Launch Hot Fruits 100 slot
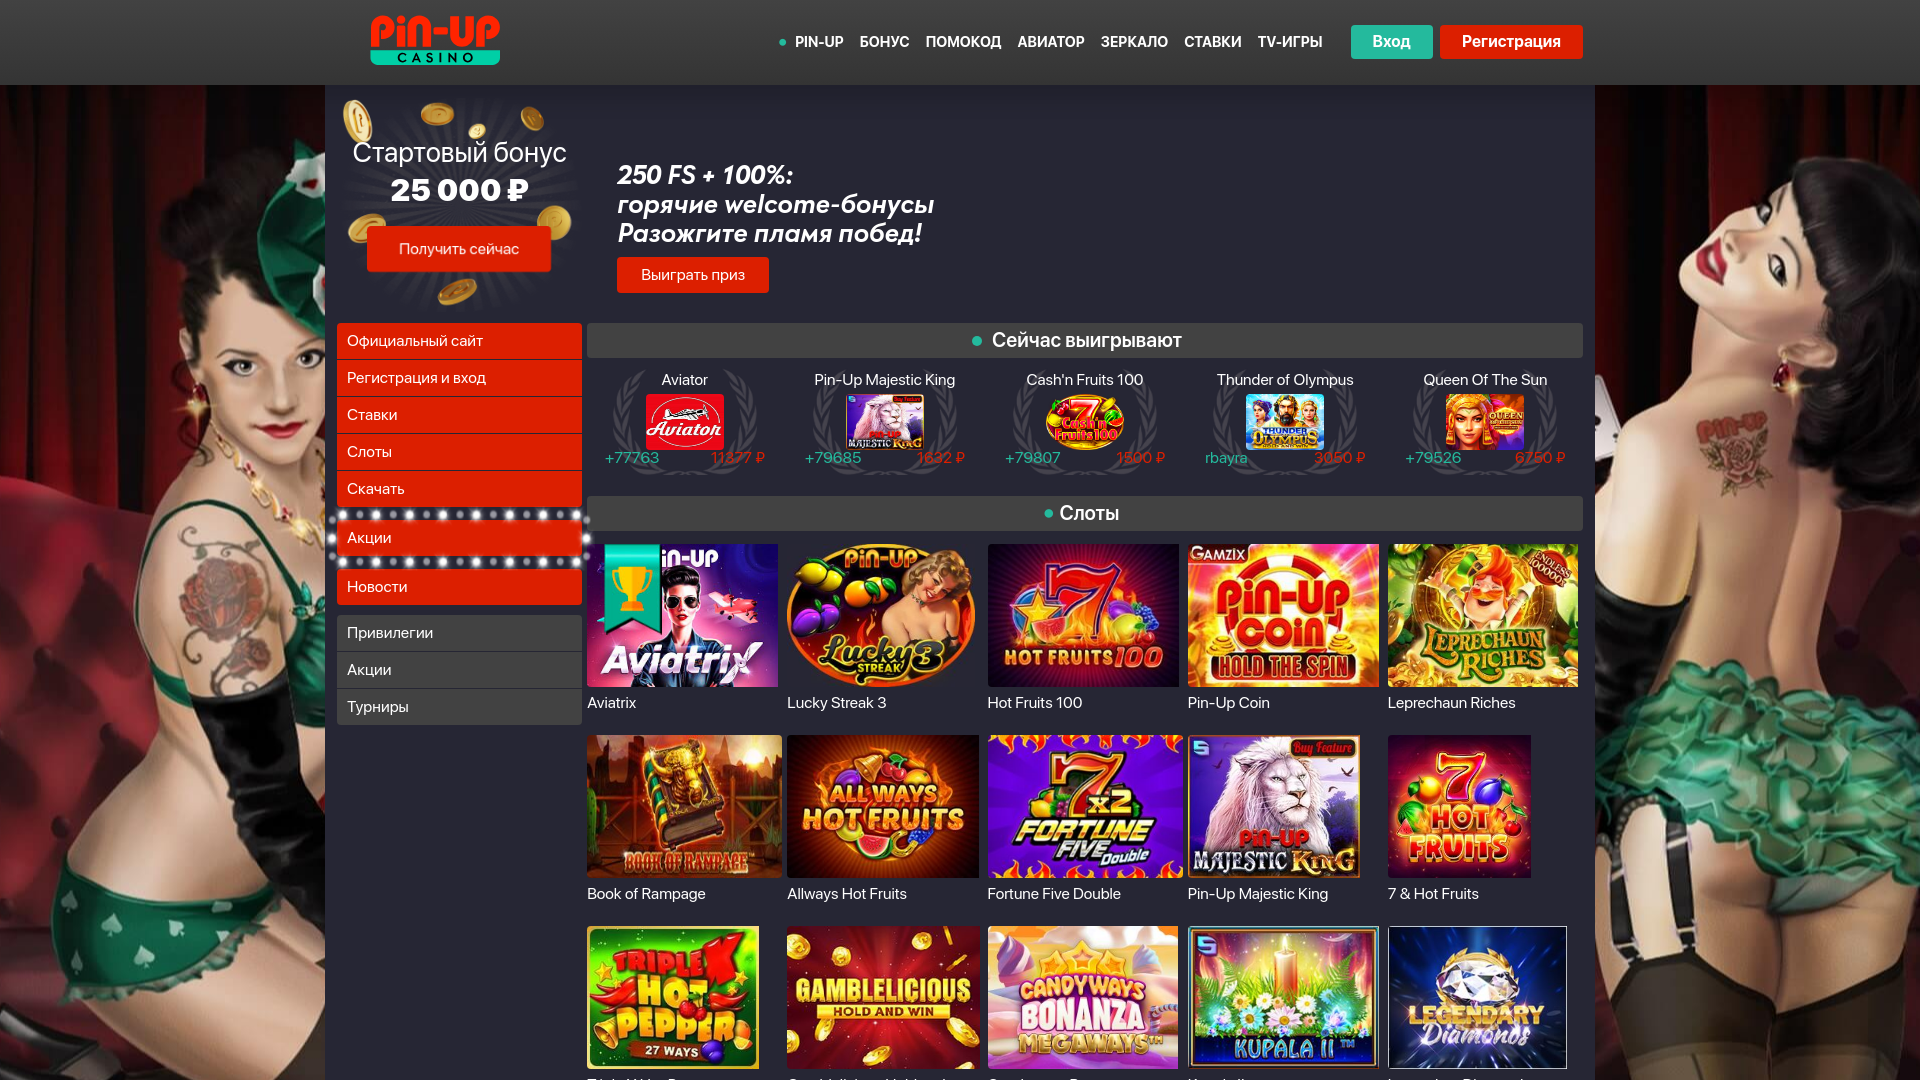This screenshot has width=1920, height=1080. [x=1083, y=615]
